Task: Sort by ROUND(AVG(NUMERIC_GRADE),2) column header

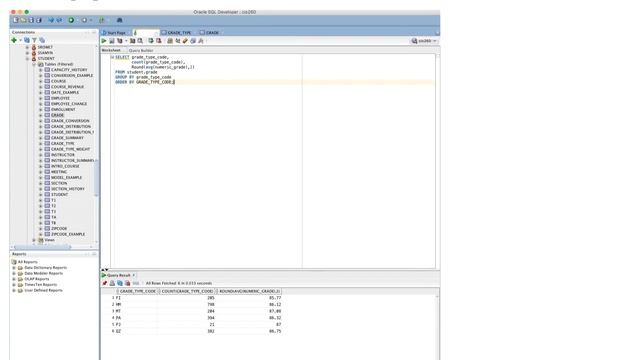Action: click(x=249, y=291)
